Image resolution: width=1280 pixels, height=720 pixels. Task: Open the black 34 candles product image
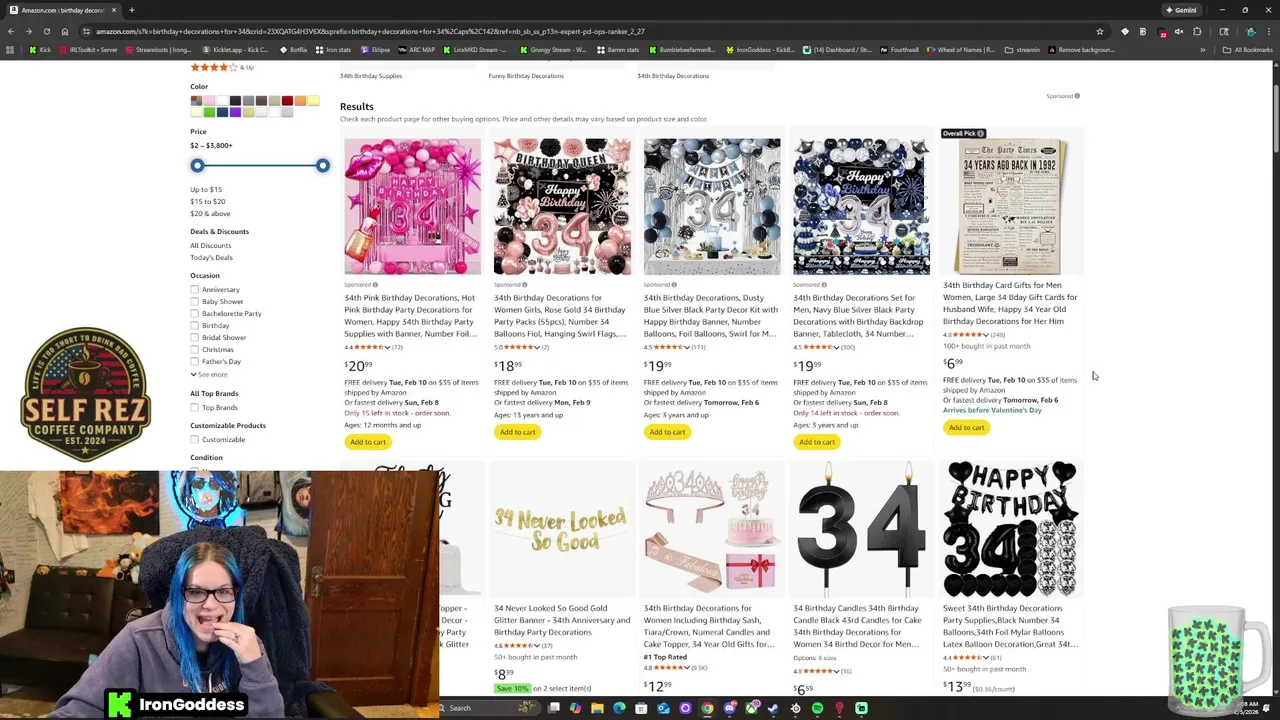[x=861, y=529]
